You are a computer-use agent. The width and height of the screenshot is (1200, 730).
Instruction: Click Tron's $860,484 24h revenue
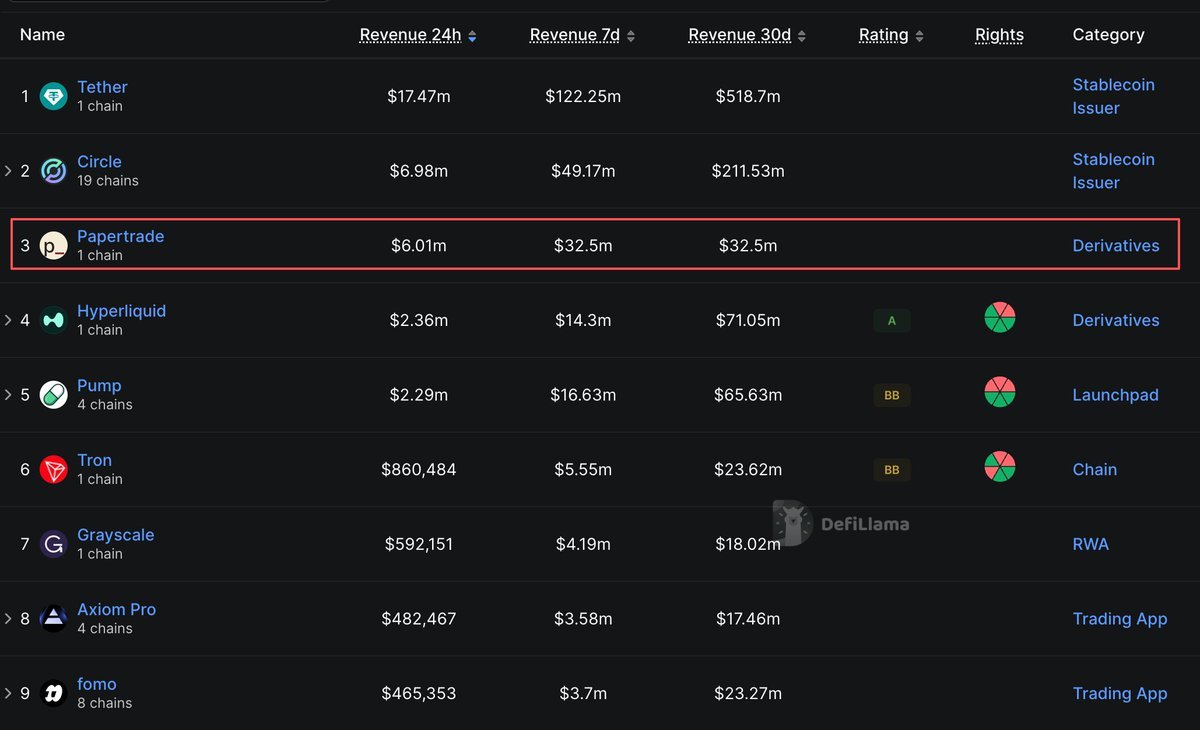tap(418, 470)
